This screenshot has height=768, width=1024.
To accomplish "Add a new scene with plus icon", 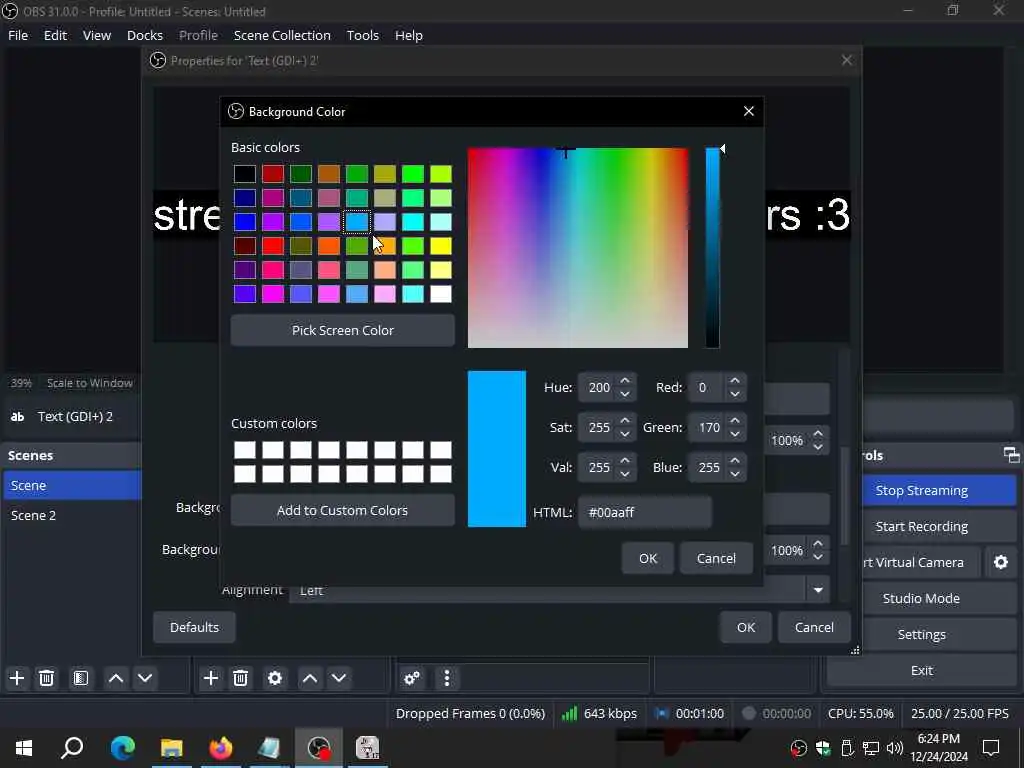I will tap(17, 678).
